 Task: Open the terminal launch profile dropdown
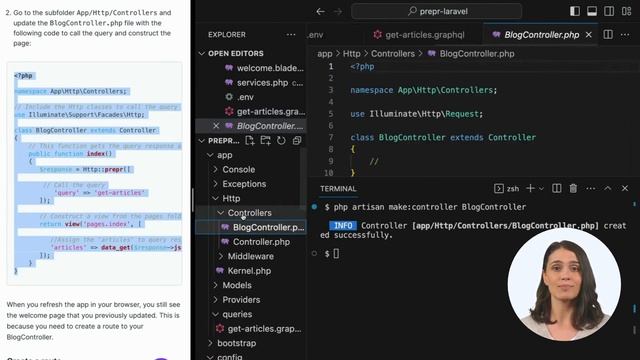[541, 189]
